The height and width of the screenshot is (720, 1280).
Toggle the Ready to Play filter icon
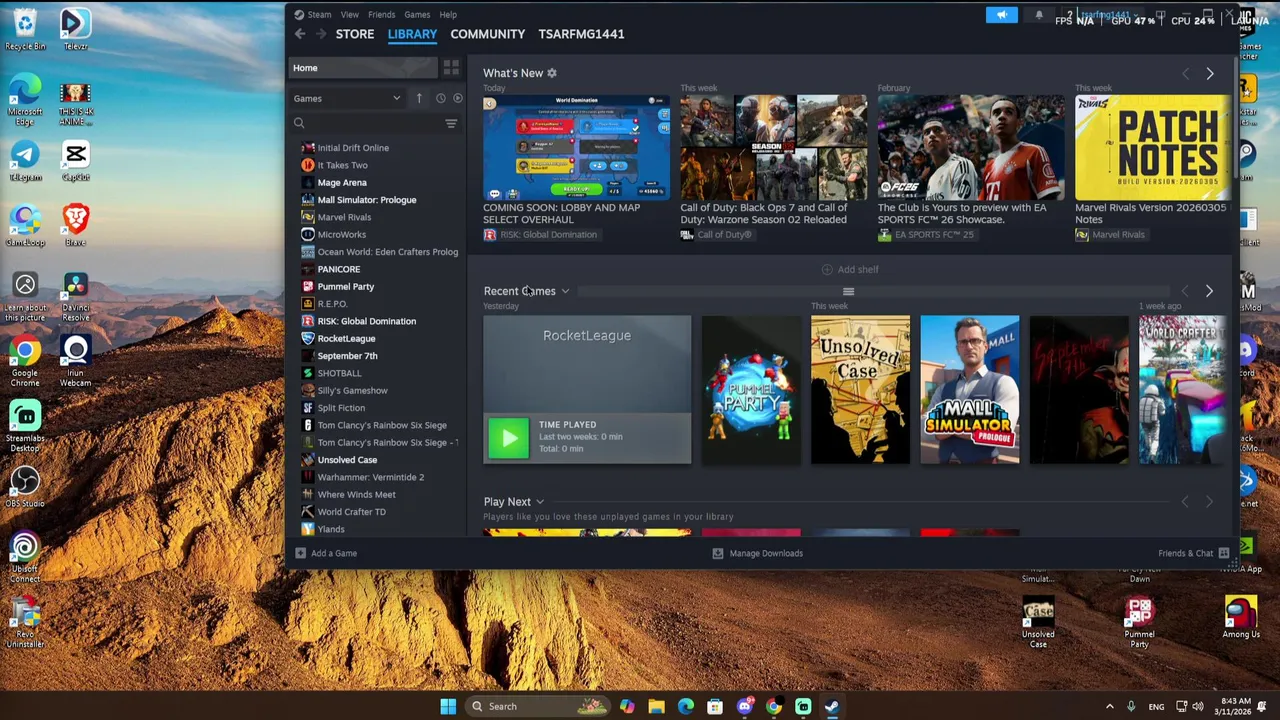(458, 98)
